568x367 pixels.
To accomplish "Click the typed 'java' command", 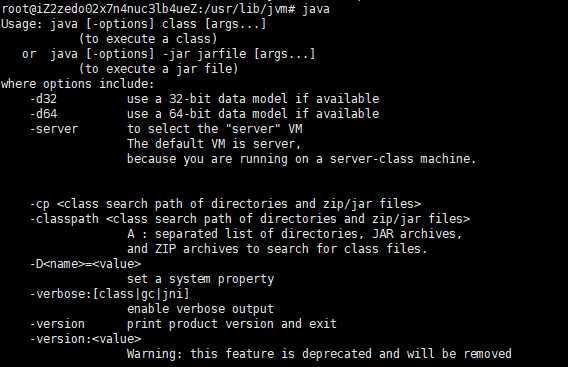I will pos(316,9).
